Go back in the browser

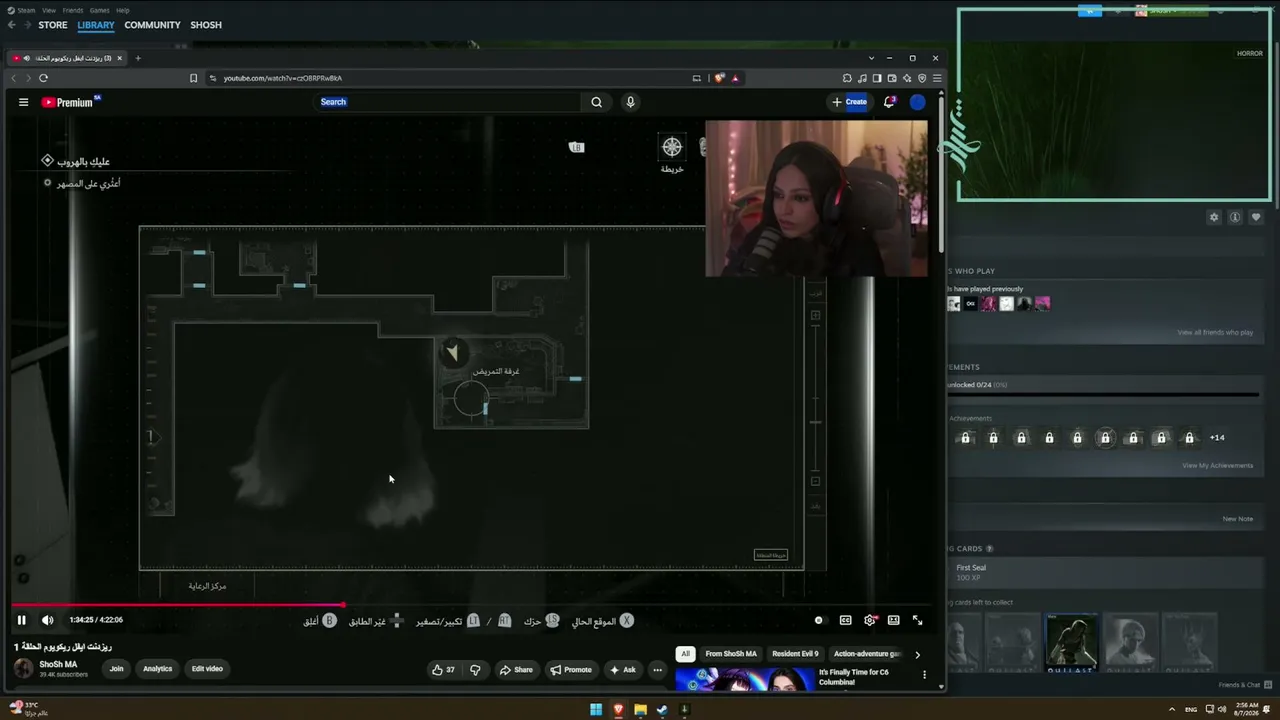pyautogui.click(x=14, y=78)
